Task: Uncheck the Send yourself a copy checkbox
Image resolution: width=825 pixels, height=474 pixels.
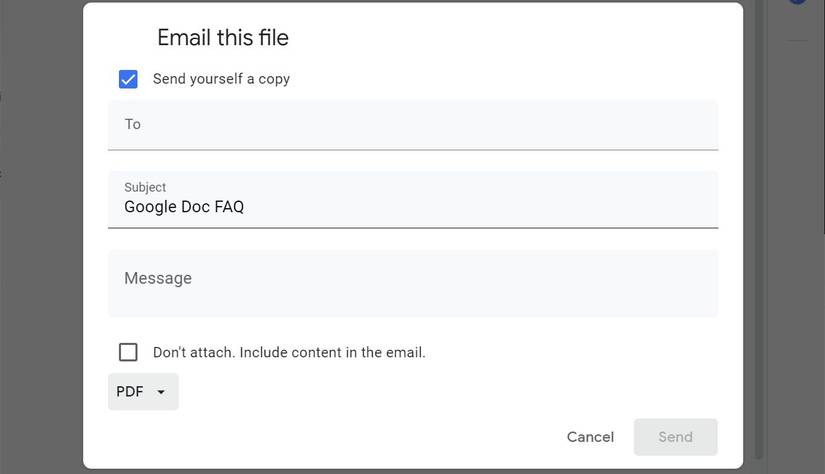Action: pyautogui.click(x=128, y=79)
